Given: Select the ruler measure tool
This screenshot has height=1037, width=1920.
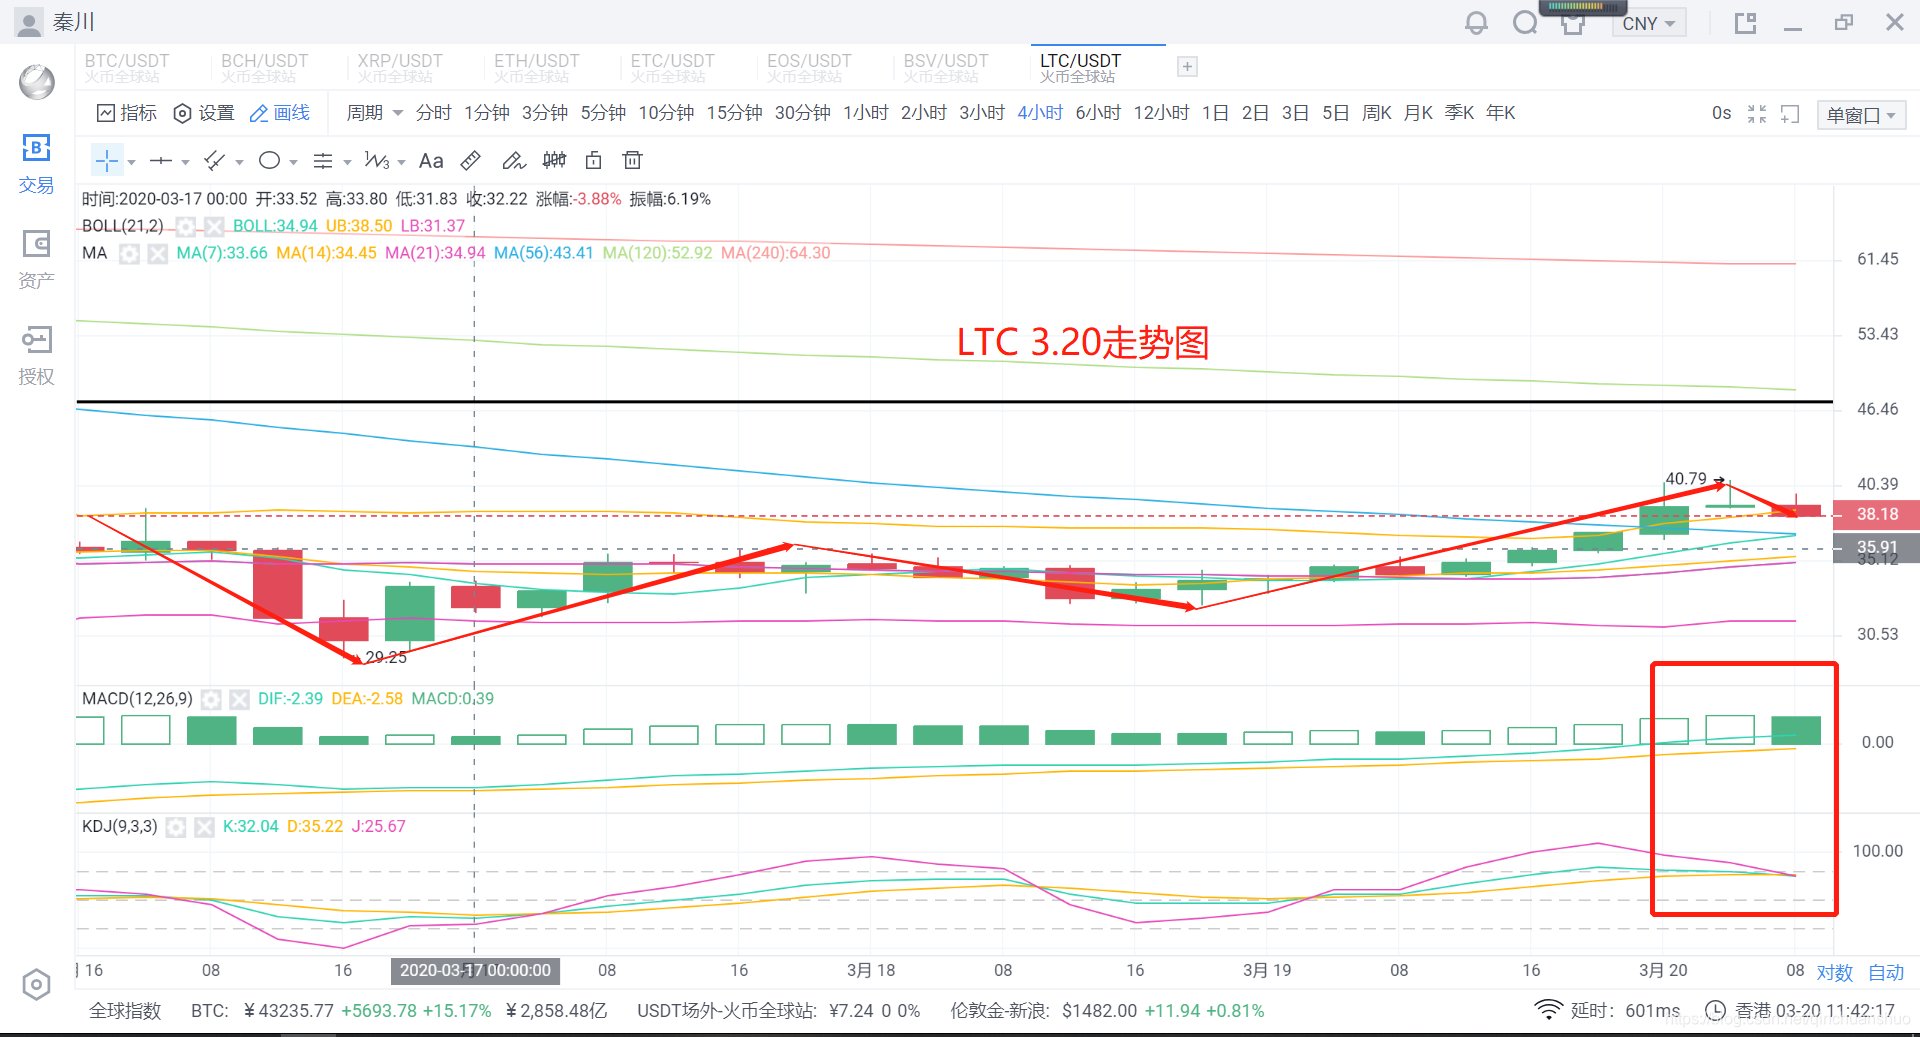Looking at the screenshot, I should click(471, 160).
